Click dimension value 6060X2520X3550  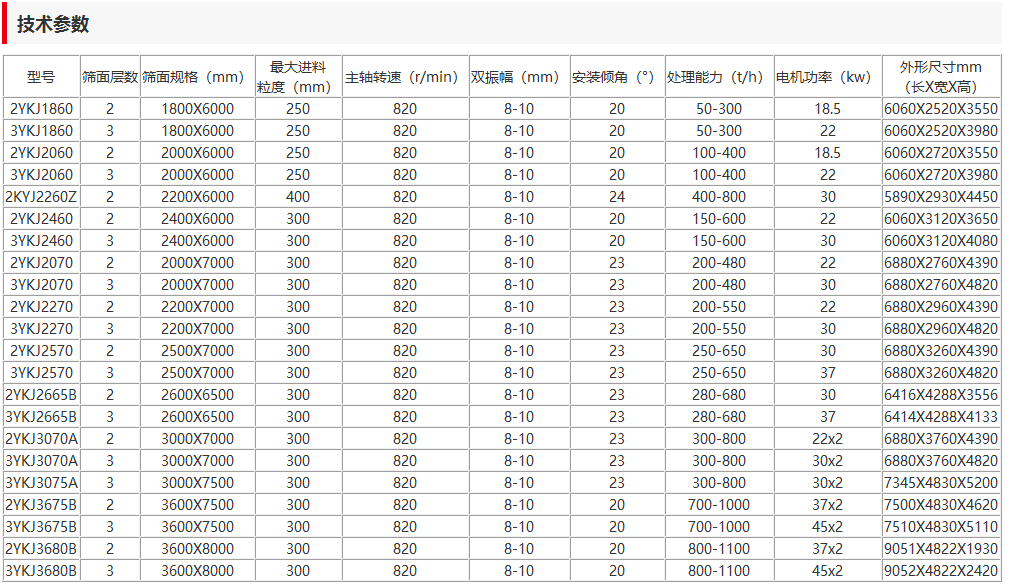point(941,109)
